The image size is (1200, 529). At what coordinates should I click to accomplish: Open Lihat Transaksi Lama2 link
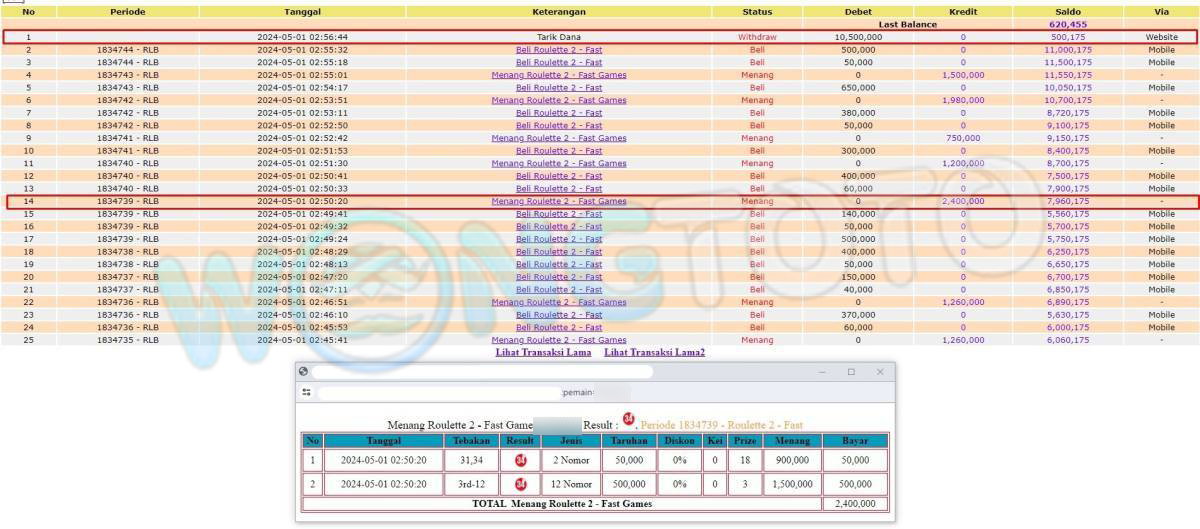654,353
